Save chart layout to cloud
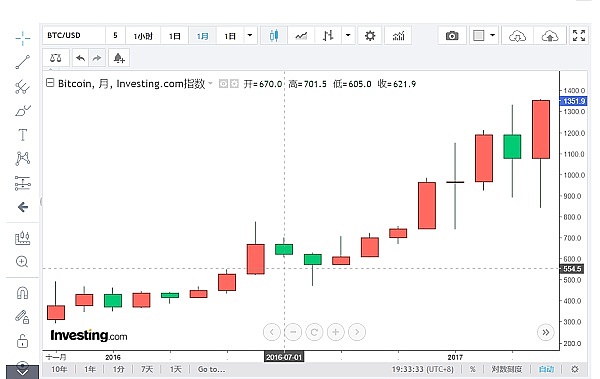This screenshot has width=600, height=379. 550,36
